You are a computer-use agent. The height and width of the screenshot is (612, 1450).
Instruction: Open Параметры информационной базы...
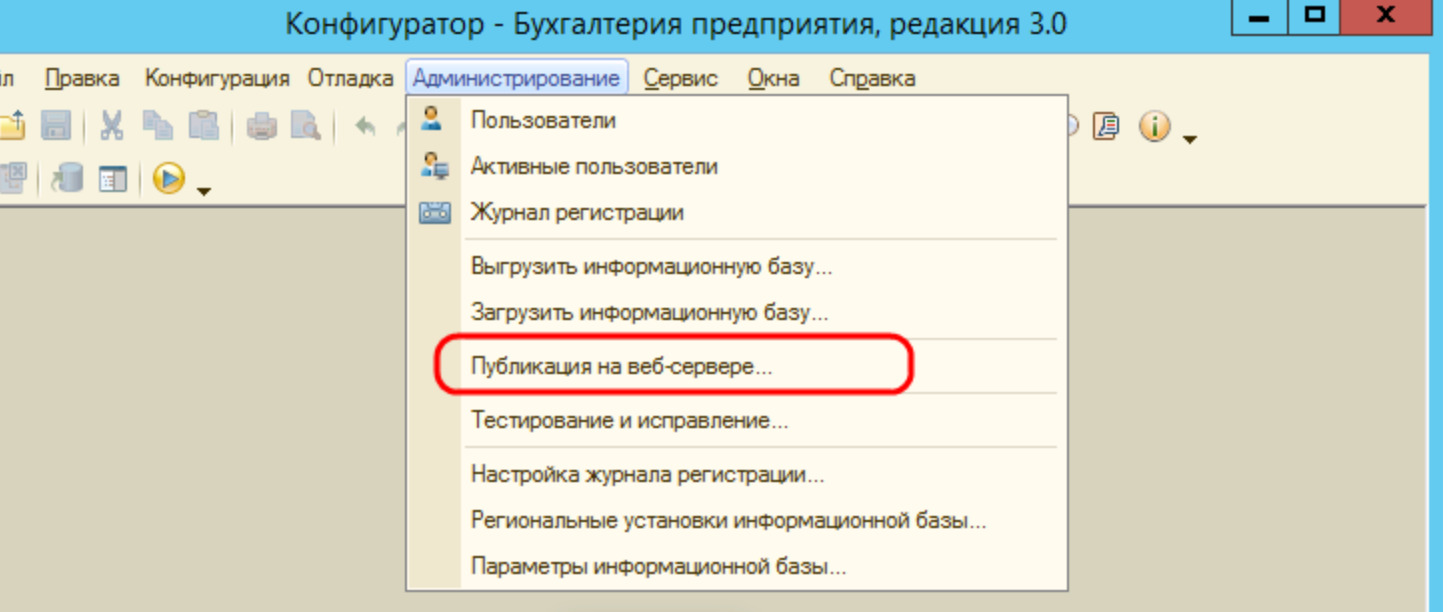pyautogui.click(x=737, y=567)
